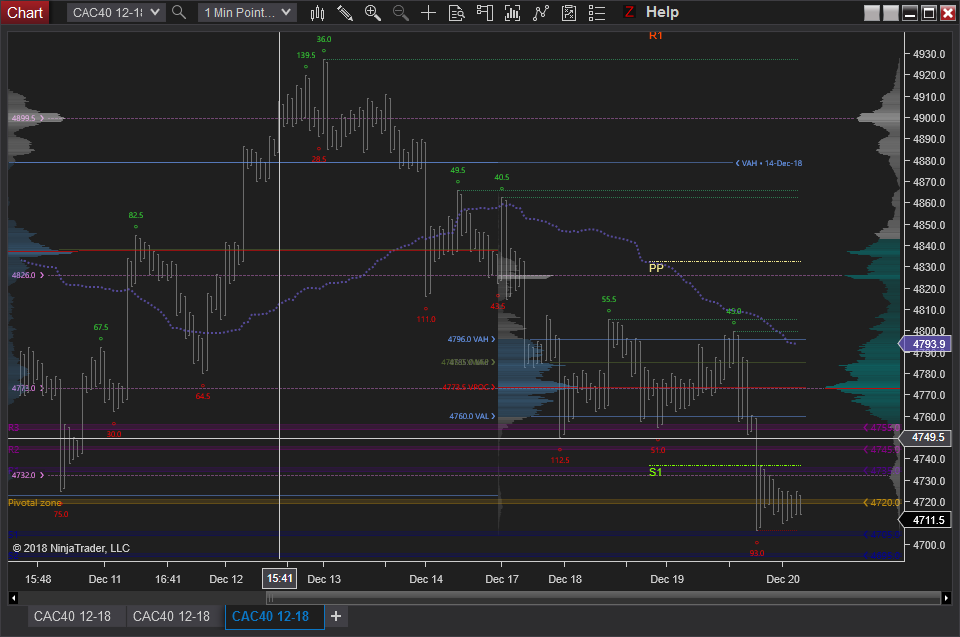Click the Pivotal zone label

click(35, 503)
